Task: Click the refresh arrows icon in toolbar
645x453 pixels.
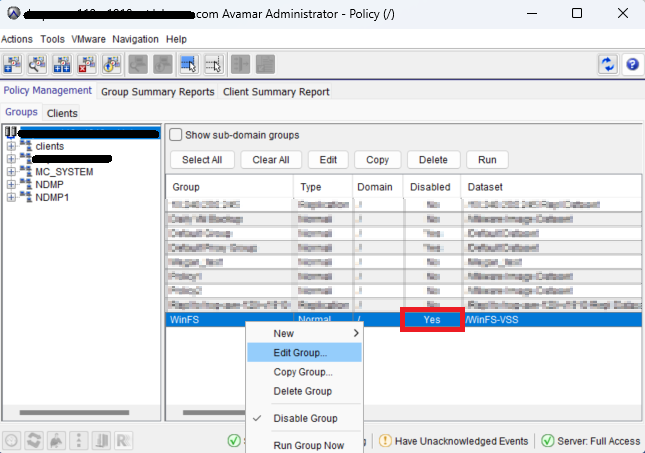Action: 607,64
